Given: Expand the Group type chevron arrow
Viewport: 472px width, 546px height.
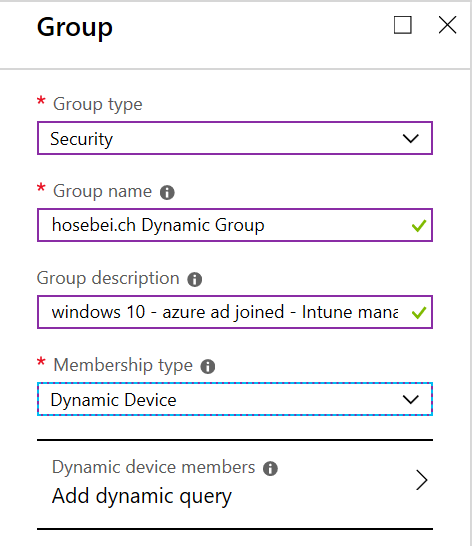Looking at the screenshot, I should (x=411, y=139).
